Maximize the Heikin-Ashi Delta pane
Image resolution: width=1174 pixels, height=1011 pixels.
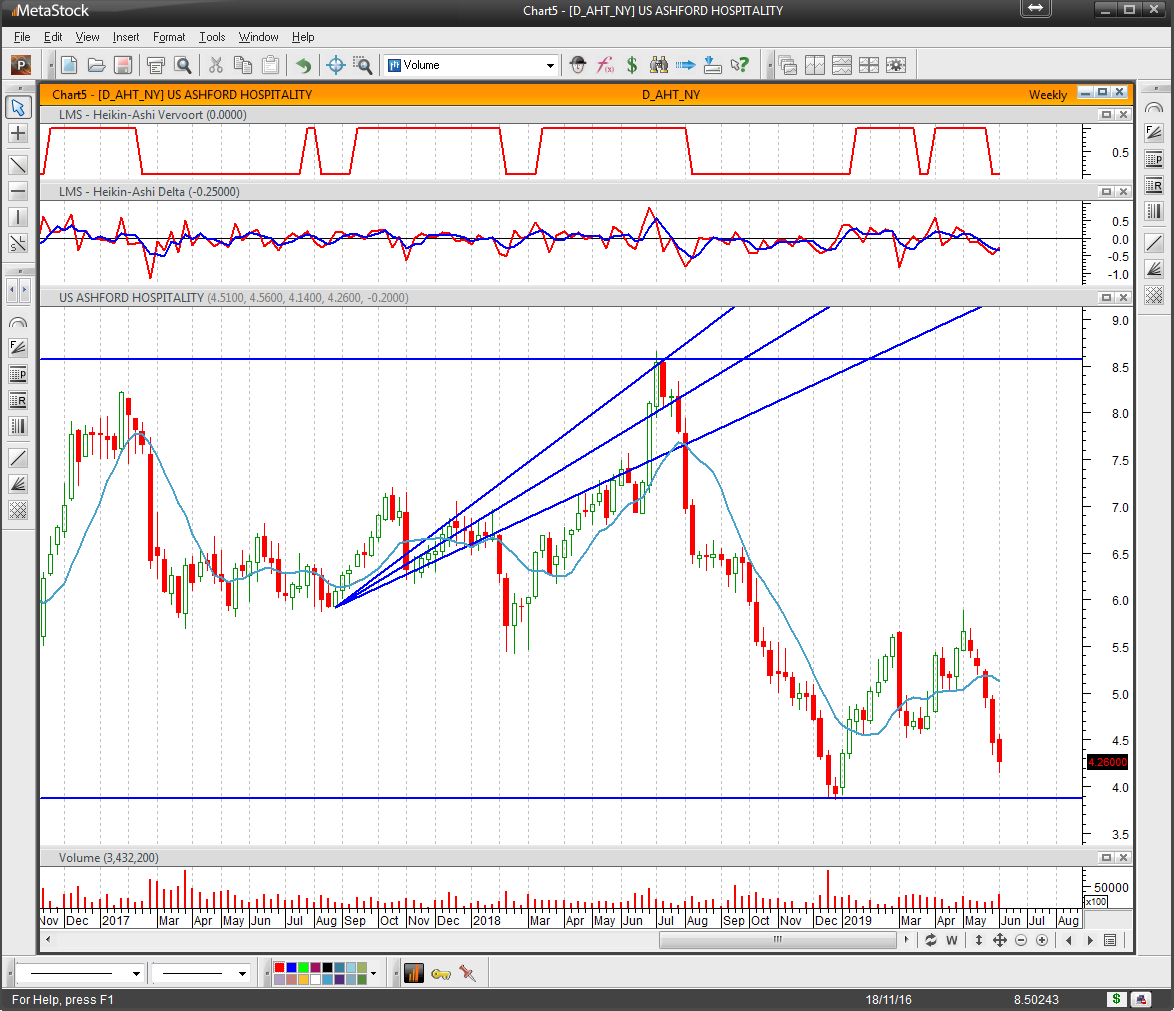click(x=1106, y=192)
